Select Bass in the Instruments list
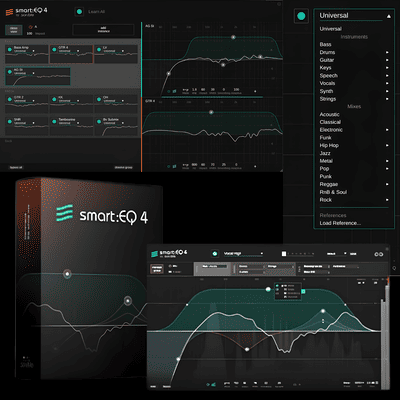Screen dimensions: 400x400 click(325, 44)
